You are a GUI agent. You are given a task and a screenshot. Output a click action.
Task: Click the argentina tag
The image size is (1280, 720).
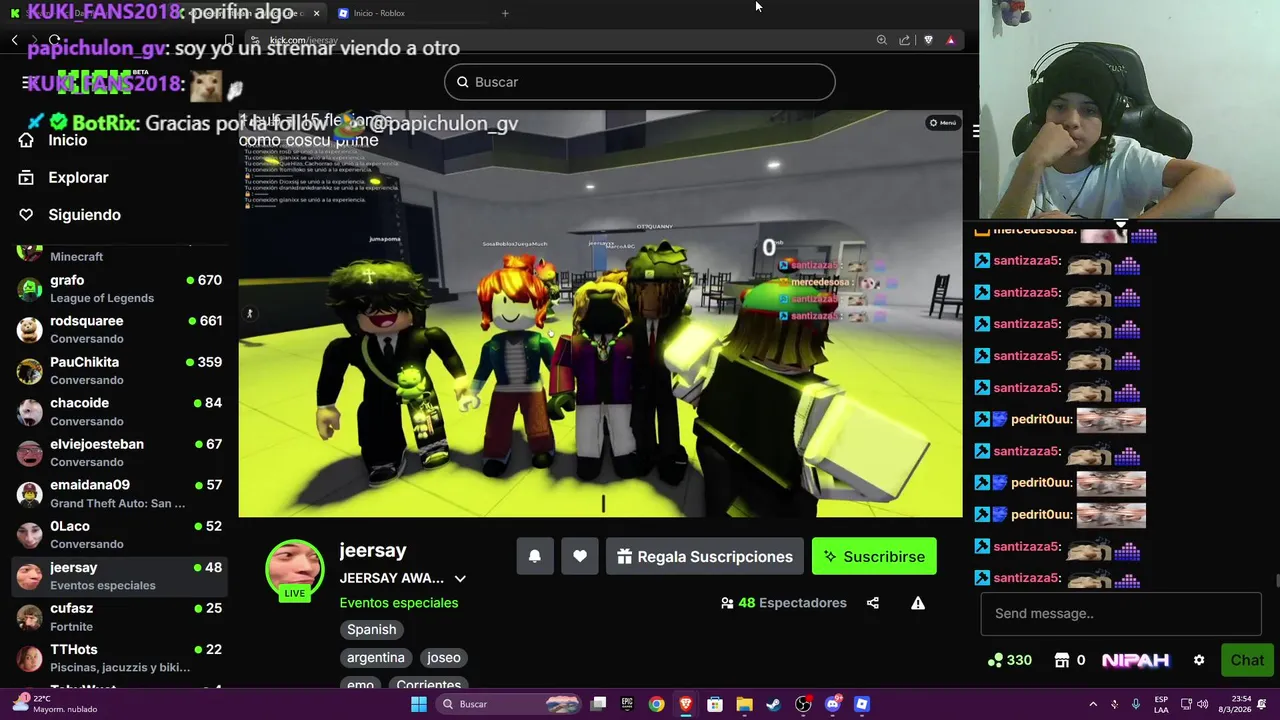coord(375,657)
